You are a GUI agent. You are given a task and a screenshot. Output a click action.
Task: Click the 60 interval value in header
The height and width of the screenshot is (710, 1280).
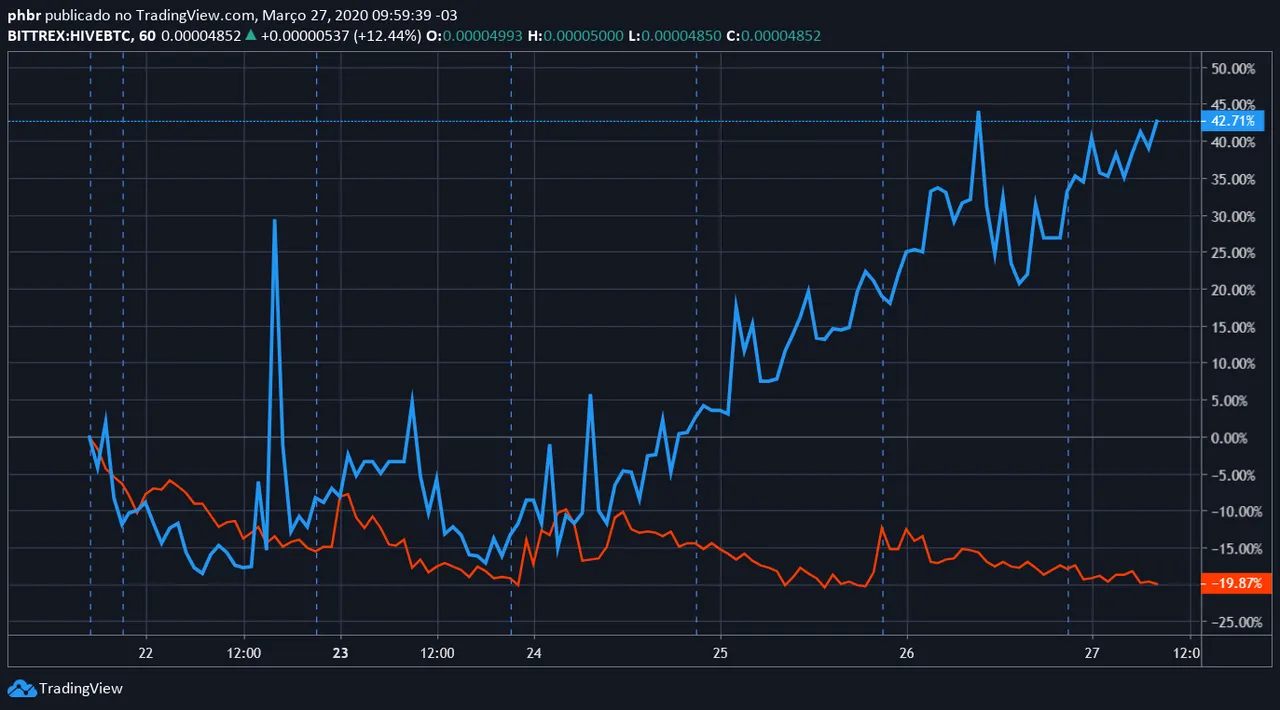coord(147,36)
